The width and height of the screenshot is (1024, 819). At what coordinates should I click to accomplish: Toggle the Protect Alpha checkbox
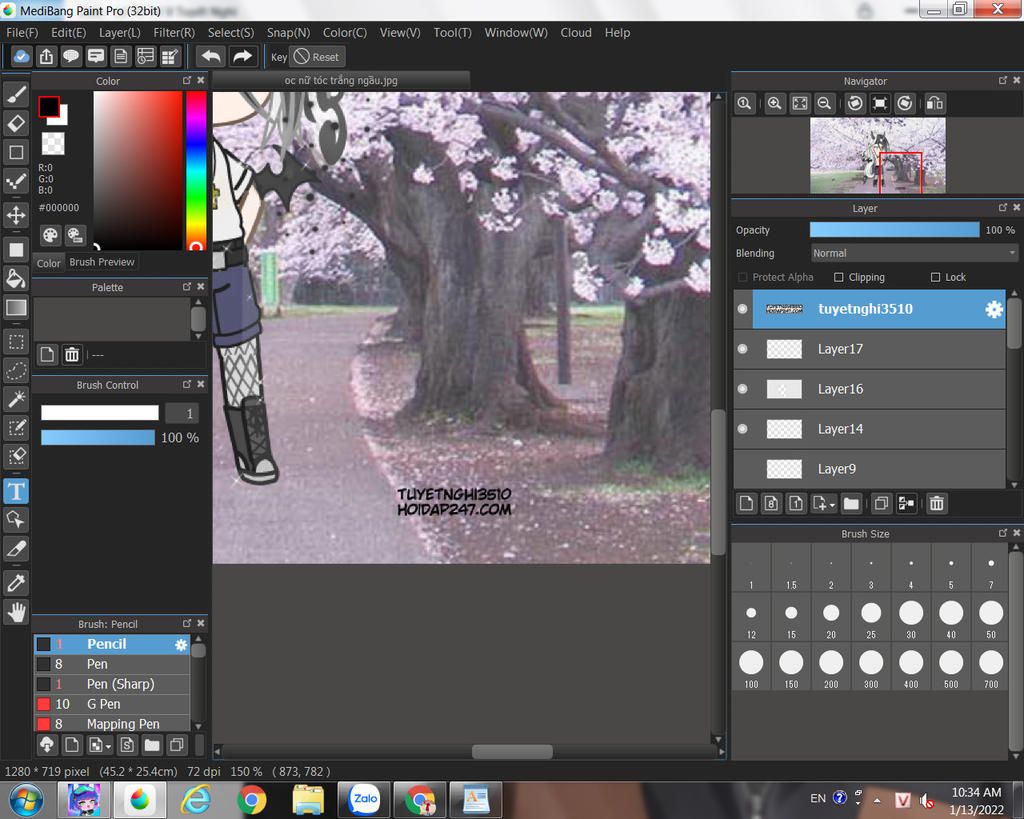743,278
